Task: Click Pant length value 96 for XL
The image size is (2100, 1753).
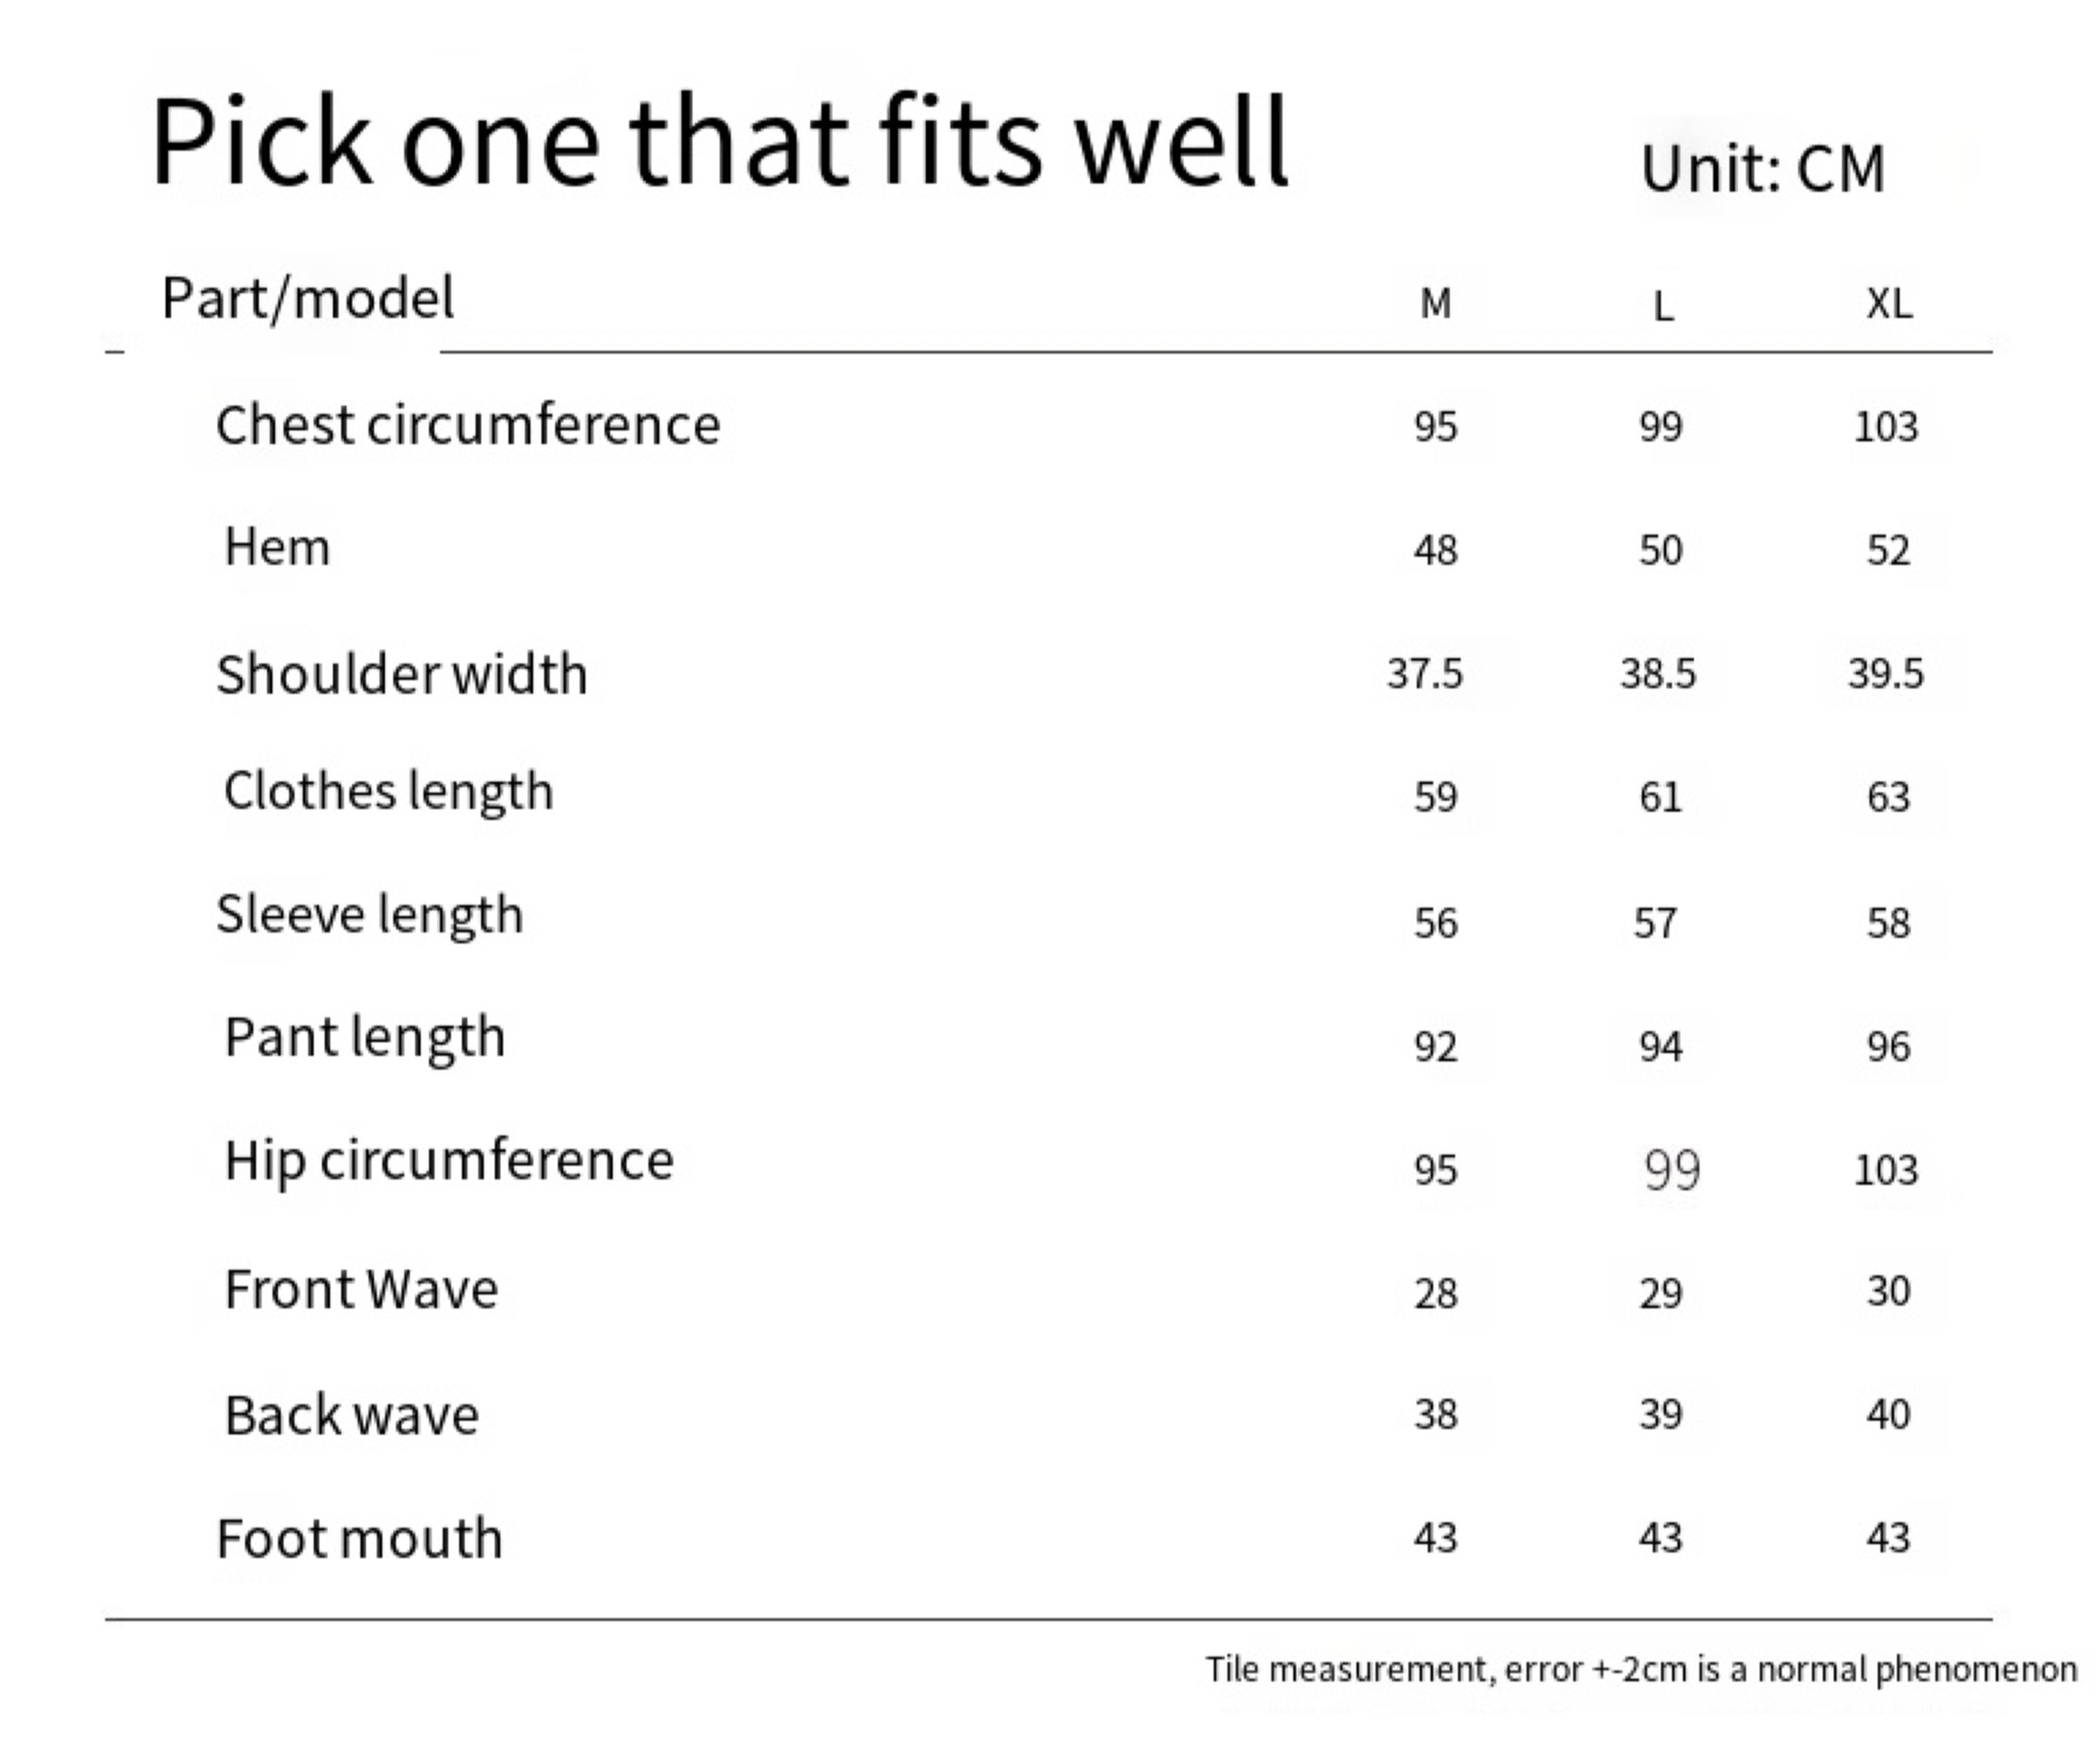Action: pyautogui.click(x=1888, y=1047)
